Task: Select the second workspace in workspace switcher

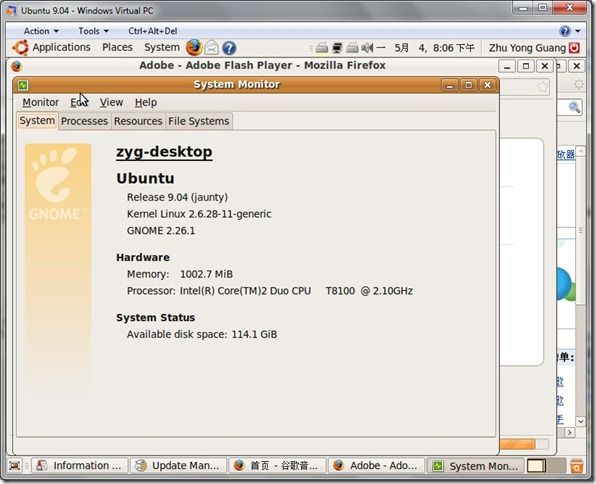Action: 556,465
